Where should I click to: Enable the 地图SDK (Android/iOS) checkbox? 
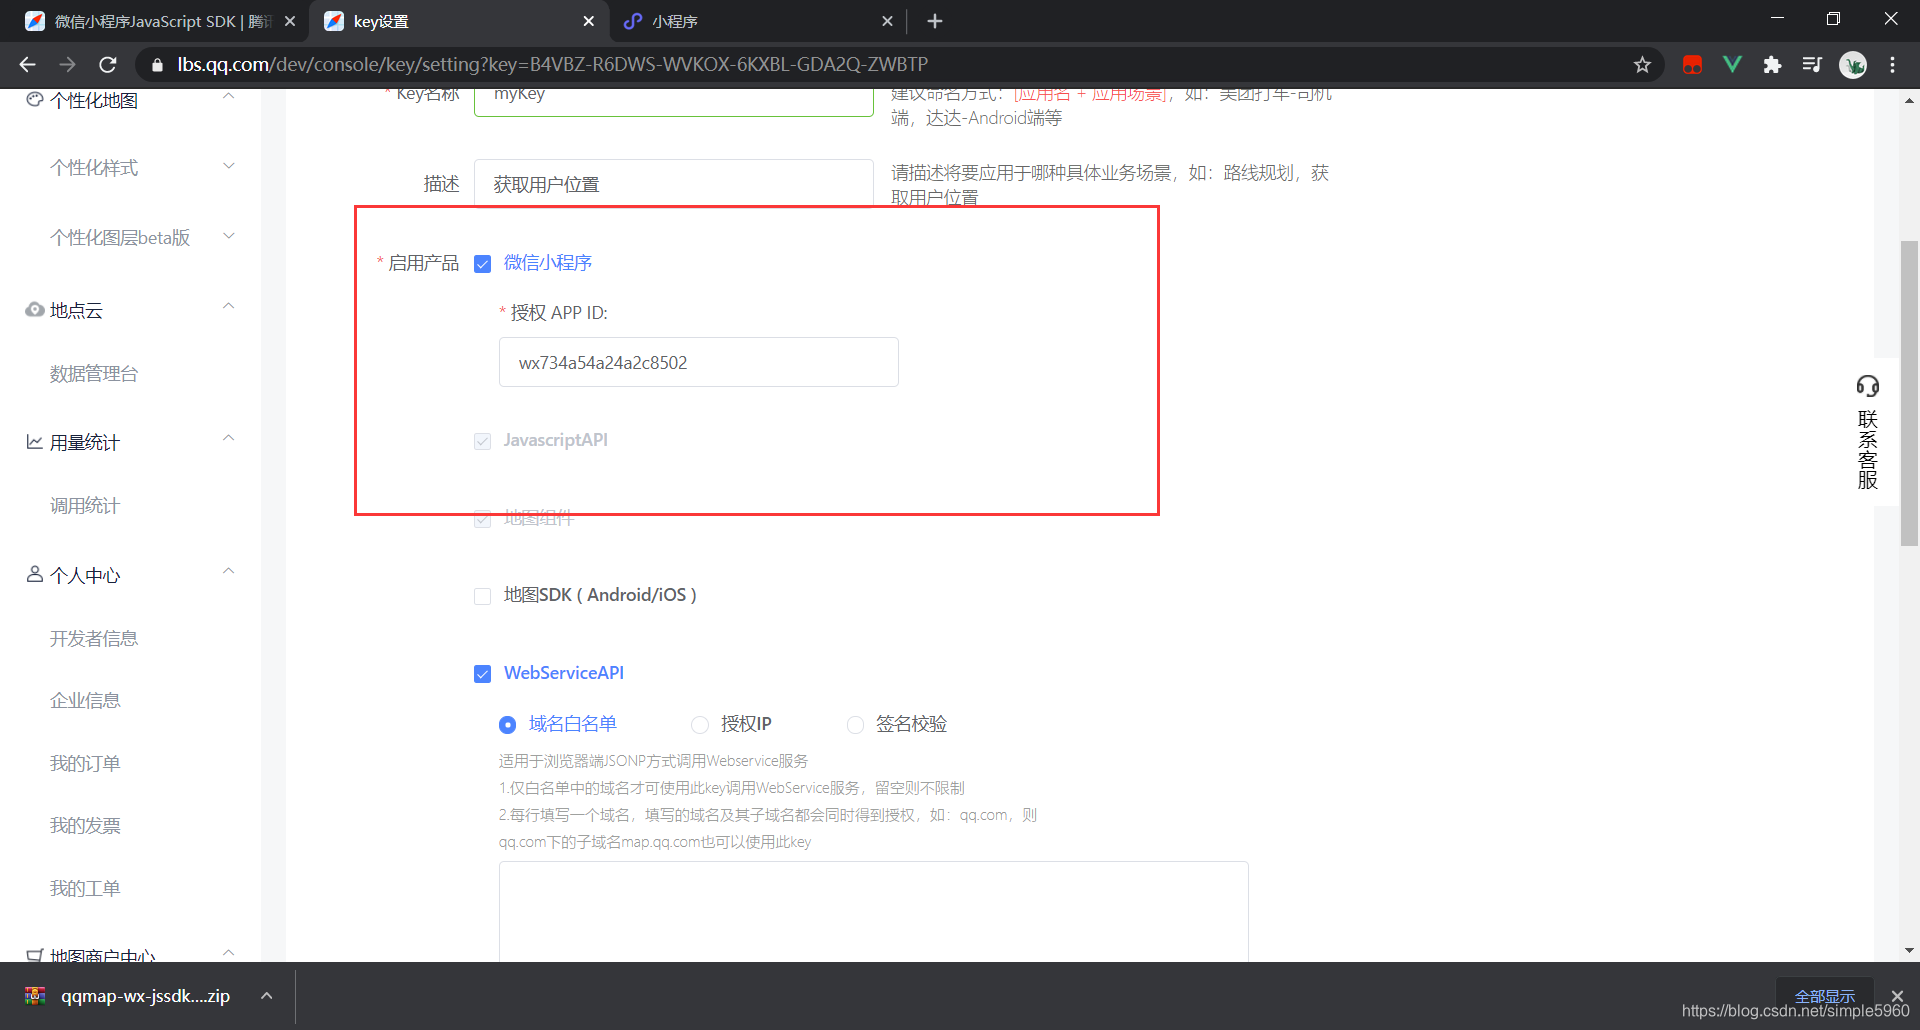[483, 596]
